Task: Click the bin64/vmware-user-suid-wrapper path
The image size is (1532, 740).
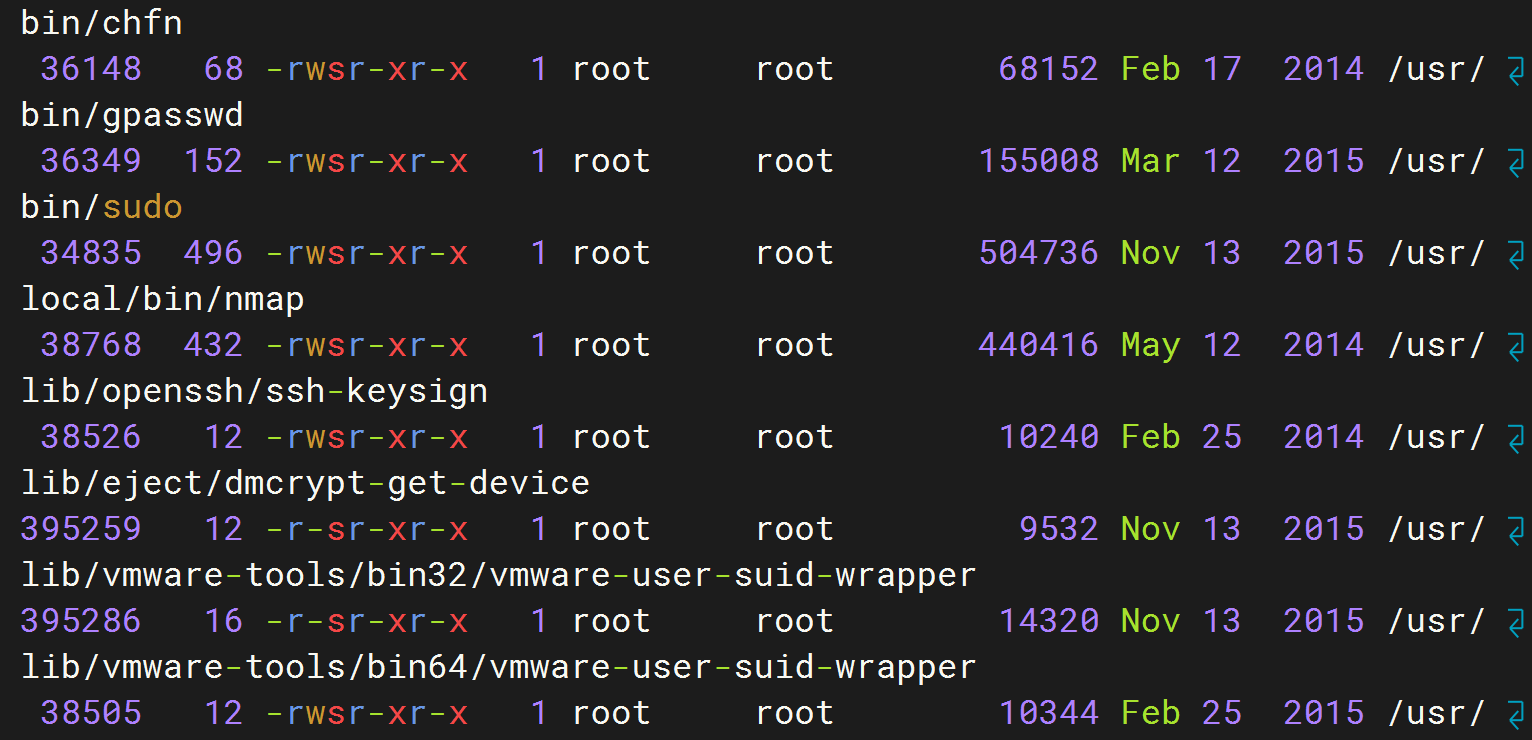Action: coord(498,668)
